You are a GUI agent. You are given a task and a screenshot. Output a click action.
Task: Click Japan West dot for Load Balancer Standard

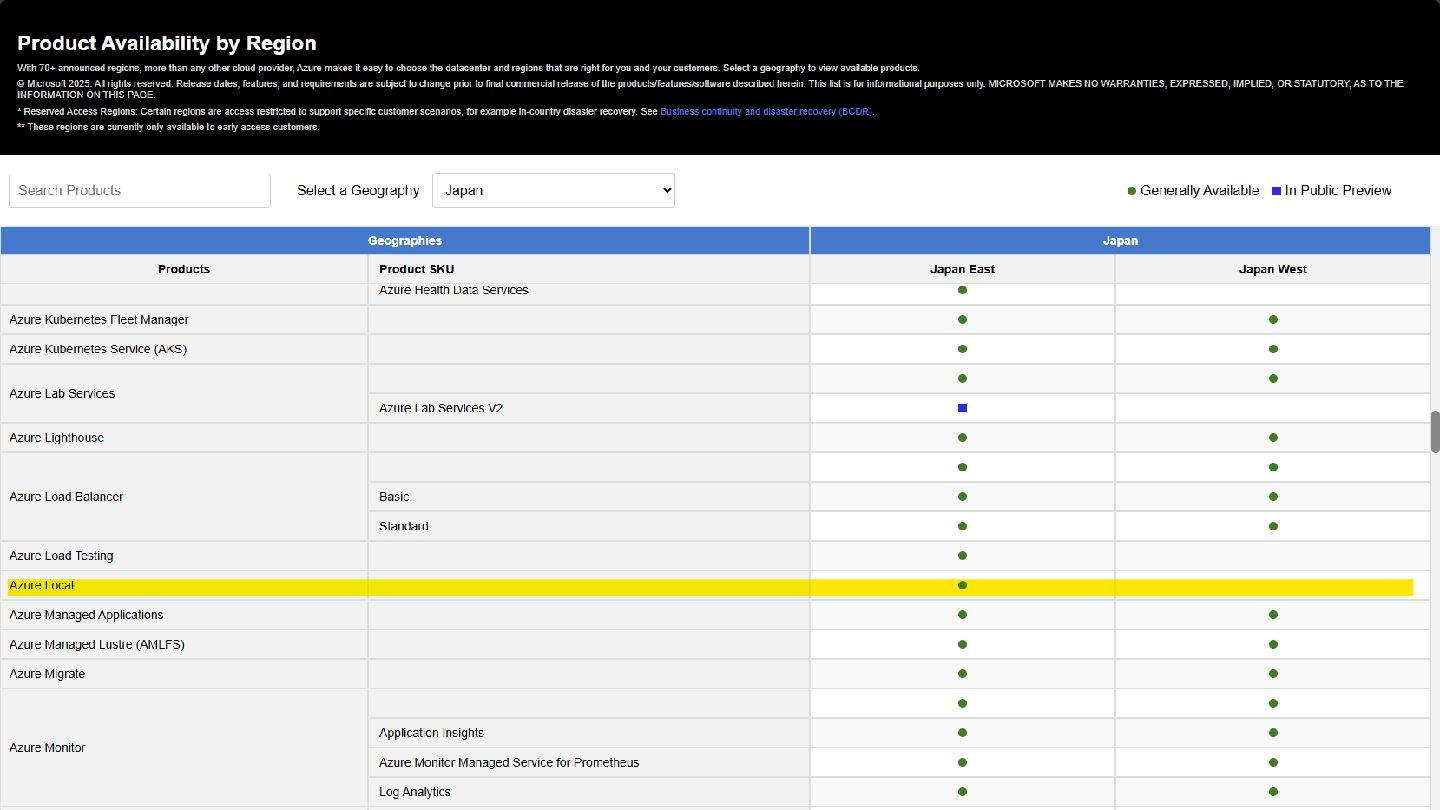pos(1273,526)
